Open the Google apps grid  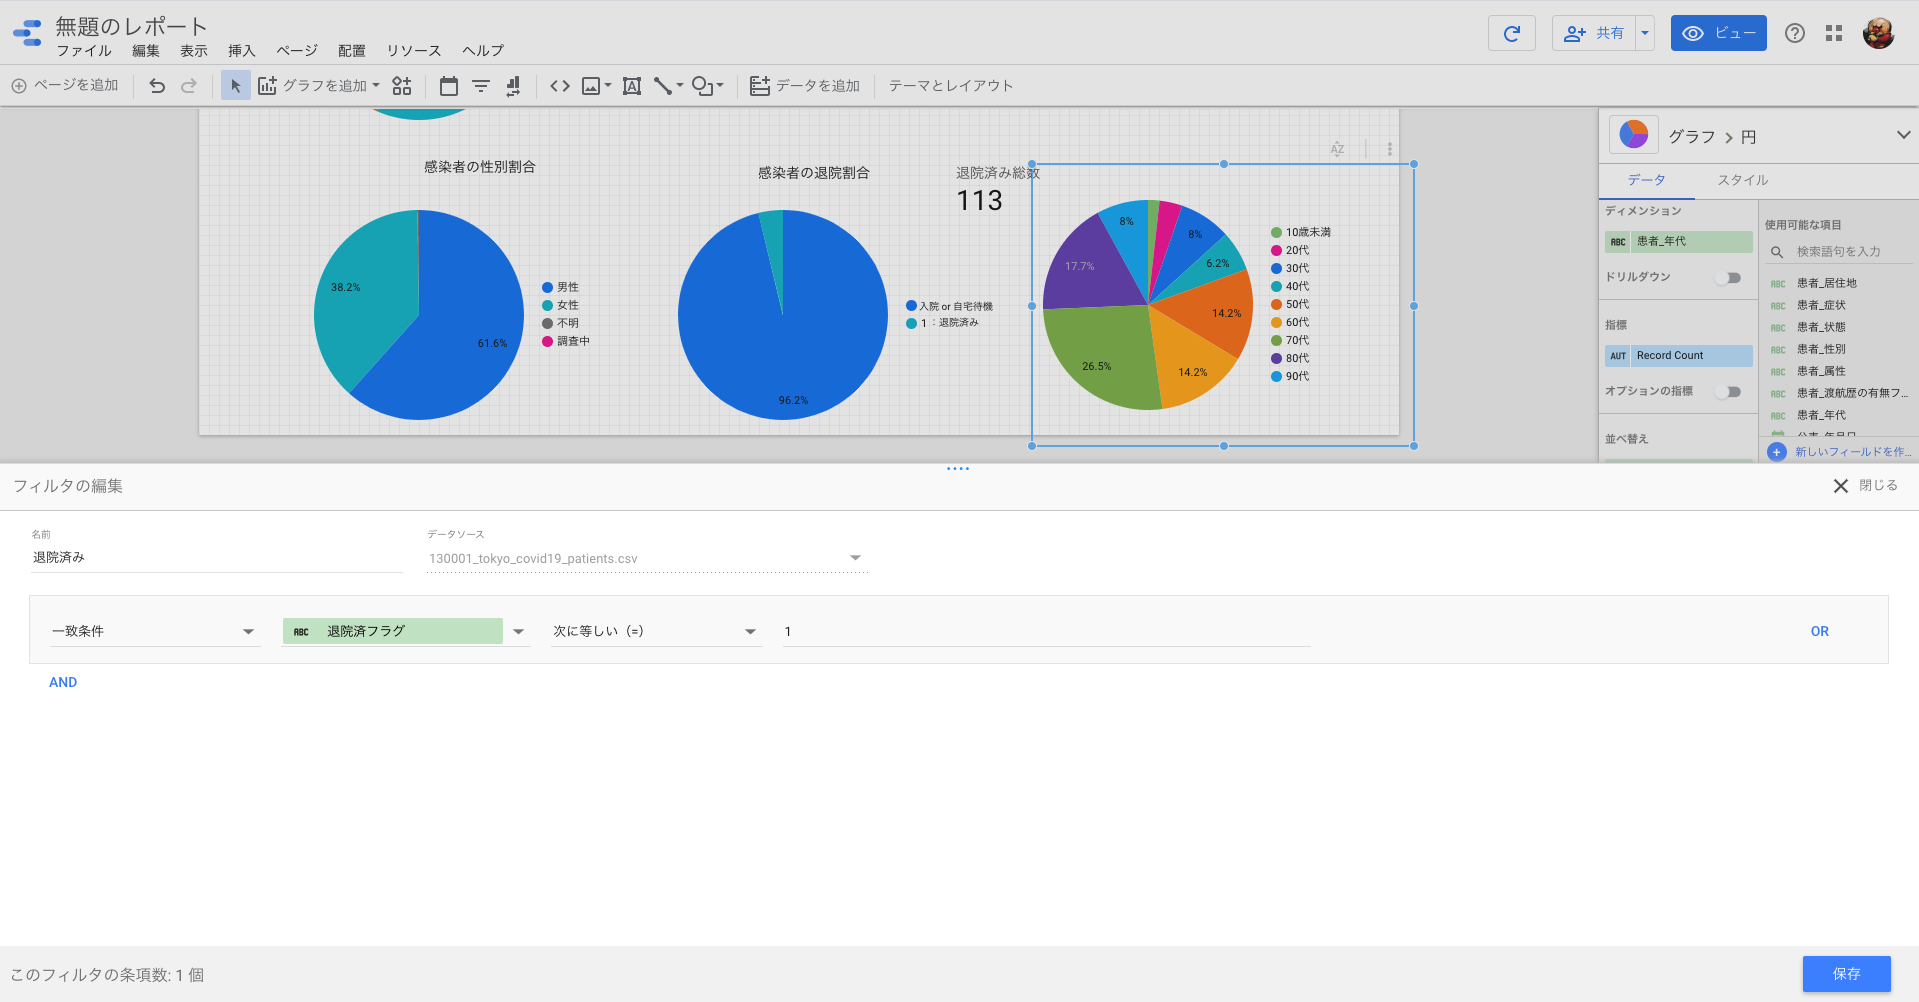tap(1834, 33)
